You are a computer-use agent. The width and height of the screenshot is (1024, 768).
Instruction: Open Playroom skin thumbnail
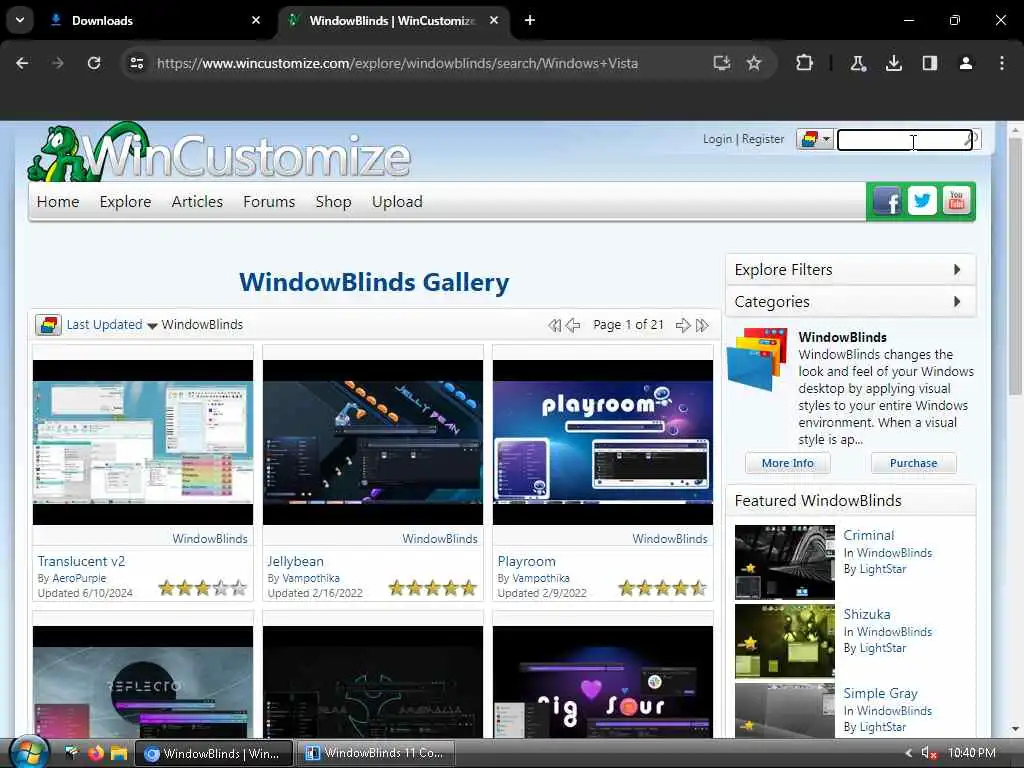[x=603, y=442]
